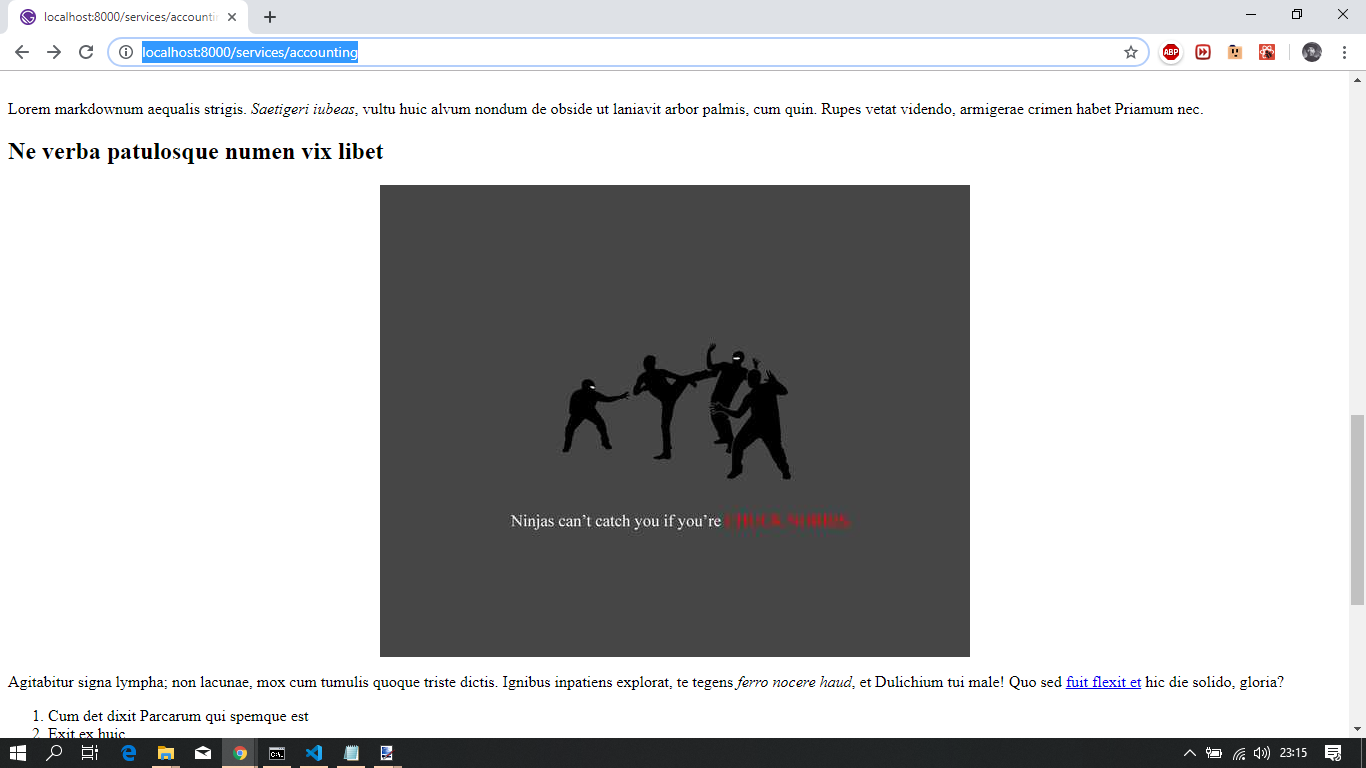
Task: Open a new browser tab
Action: pyautogui.click(x=270, y=16)
